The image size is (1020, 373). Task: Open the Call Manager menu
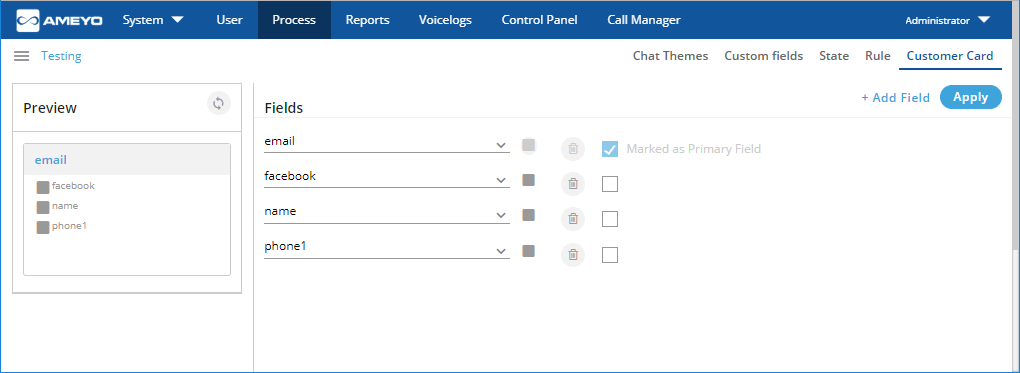click(x=644, y=20)
